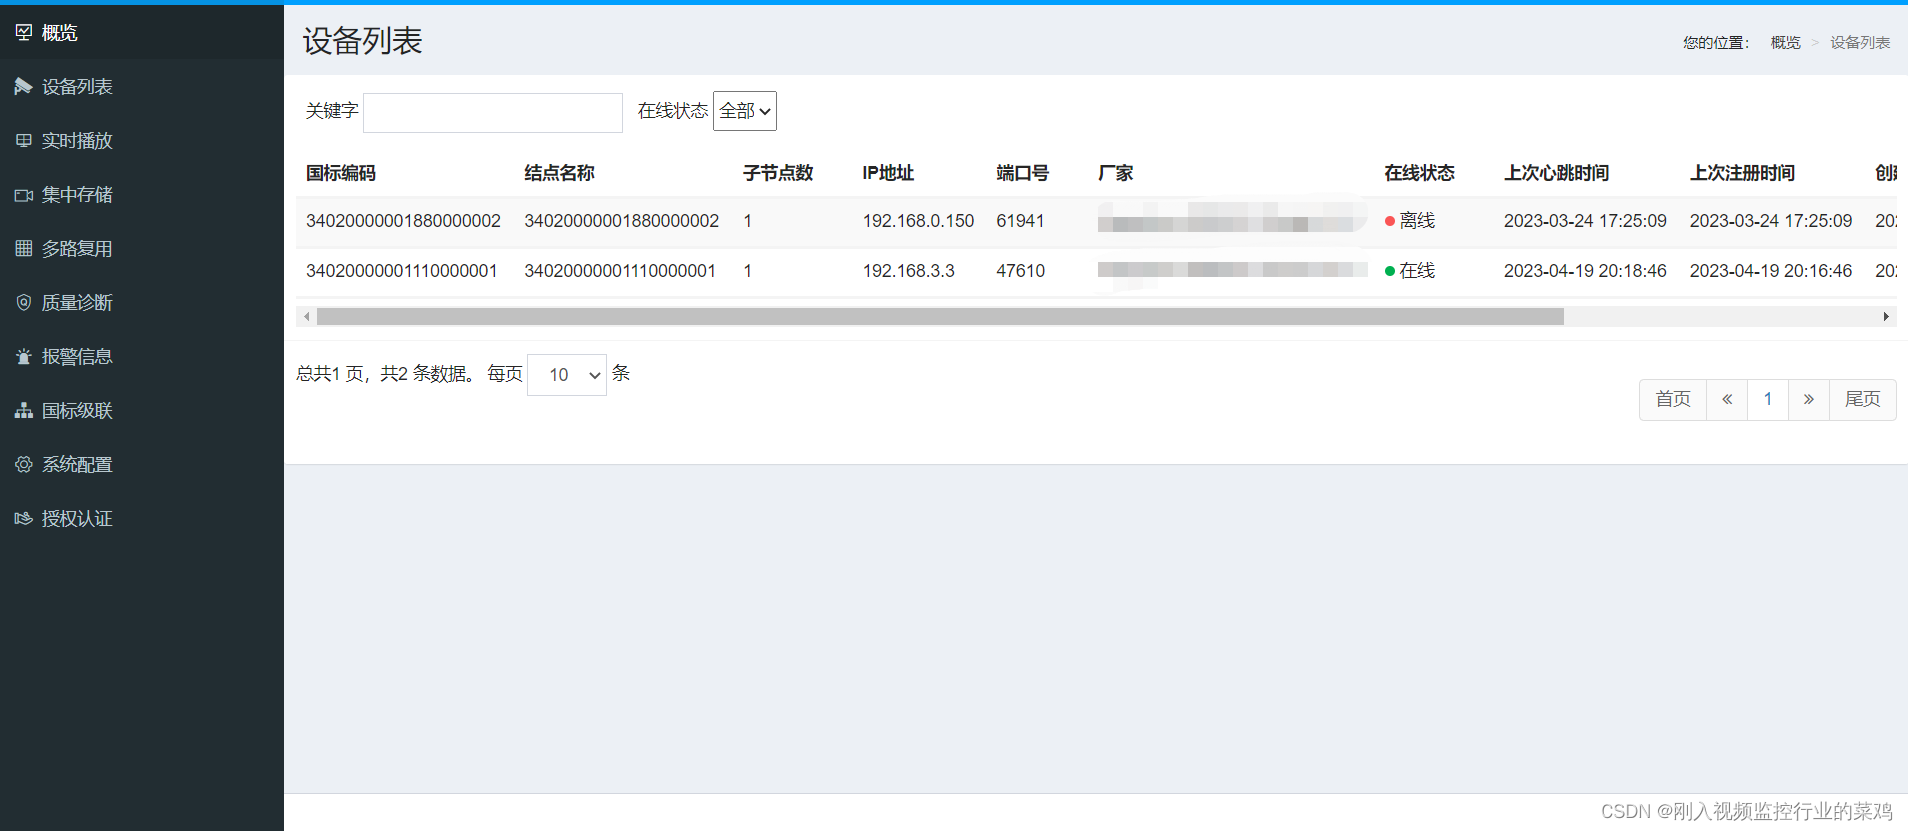Click the scrollbar right arrow
This screenshot has width=1908, height=831.
pyautogui.click(x=1886, y=317)
